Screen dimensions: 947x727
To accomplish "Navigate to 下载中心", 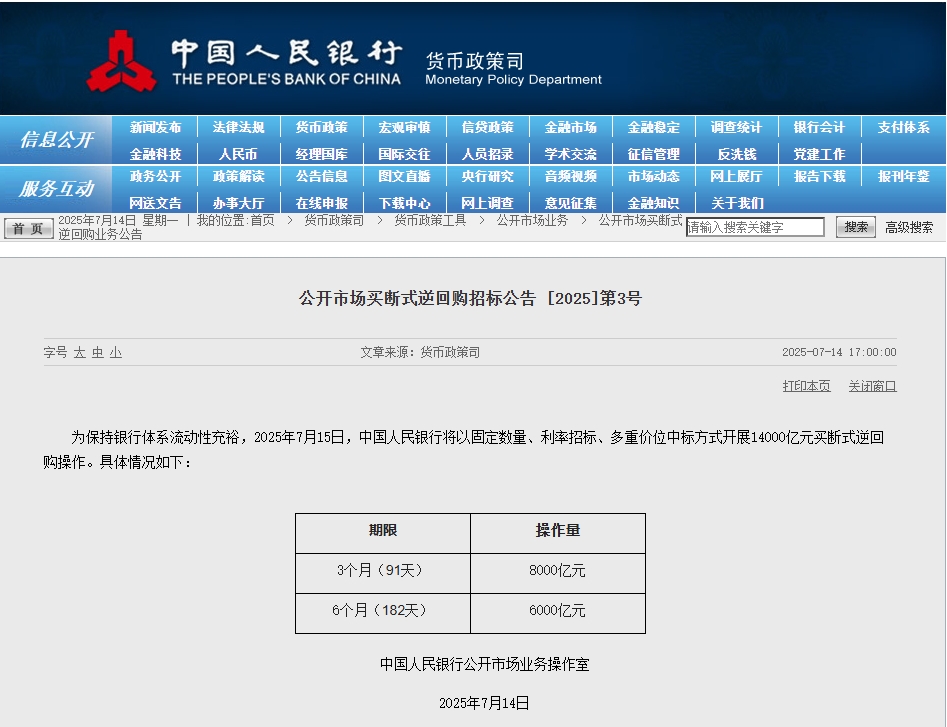I will pyautogui.click(x=404, y=203).
